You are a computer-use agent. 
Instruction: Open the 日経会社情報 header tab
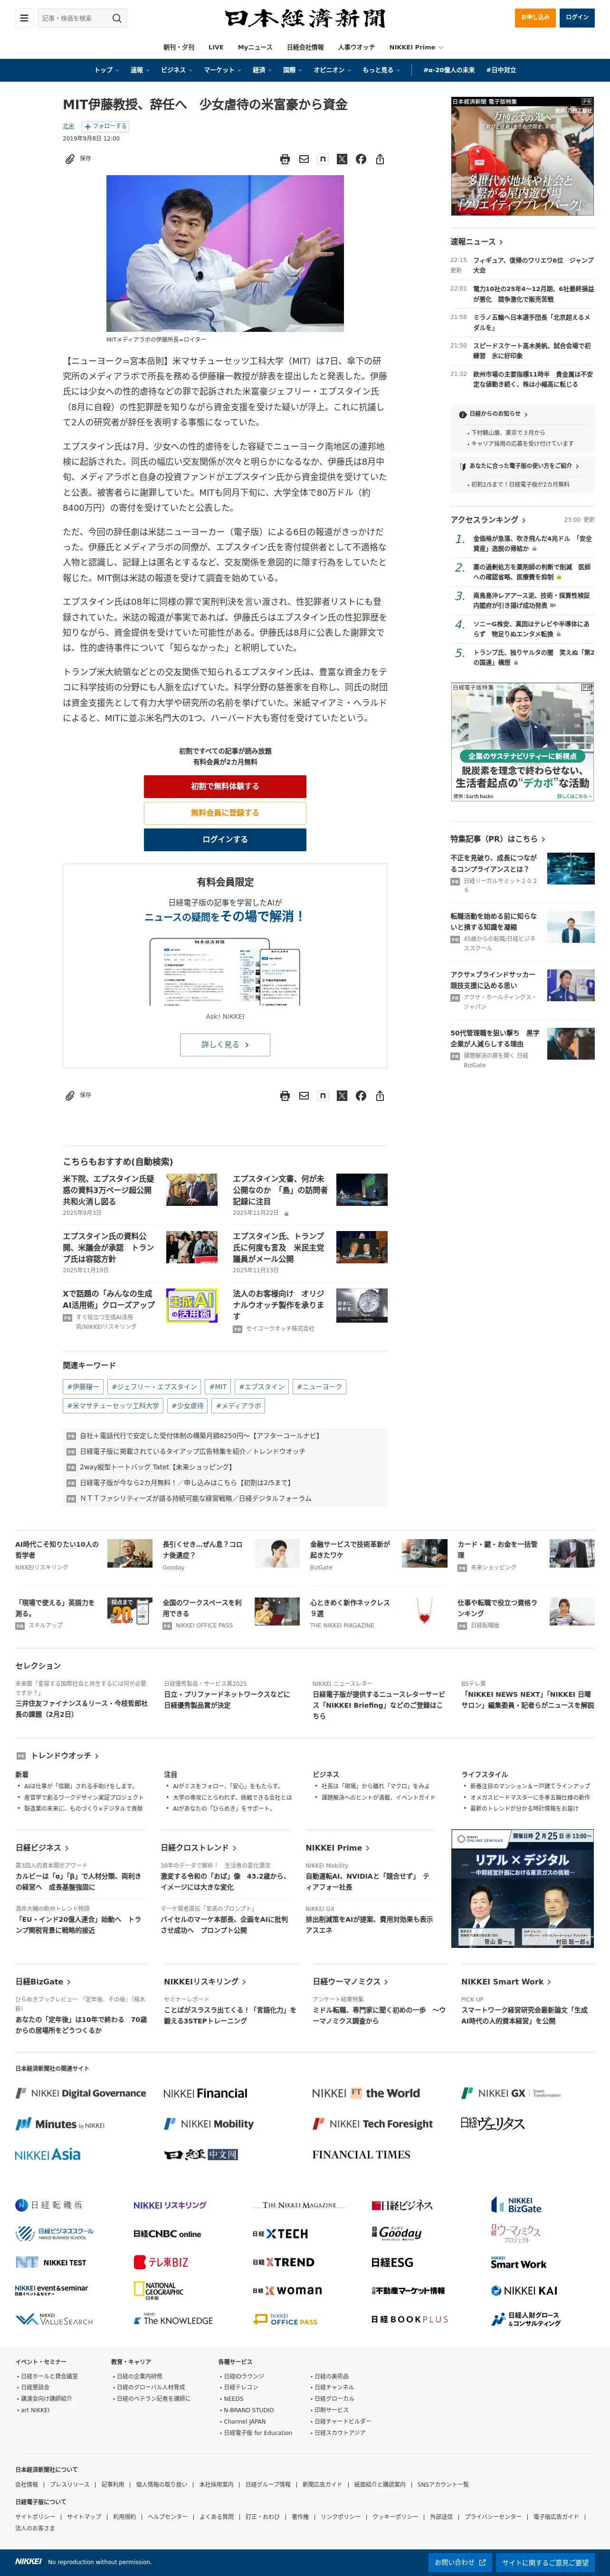305,47
